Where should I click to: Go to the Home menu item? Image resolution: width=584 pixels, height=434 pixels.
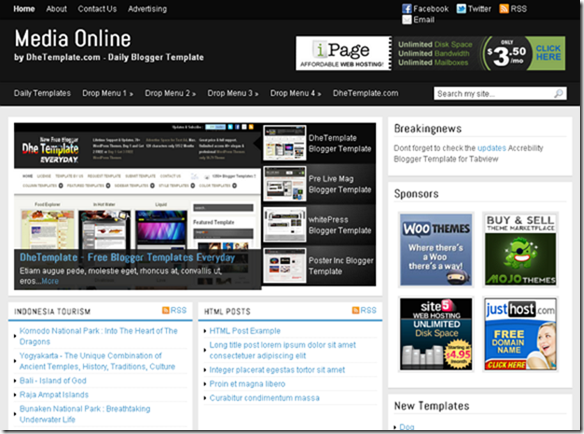[24, 9]
